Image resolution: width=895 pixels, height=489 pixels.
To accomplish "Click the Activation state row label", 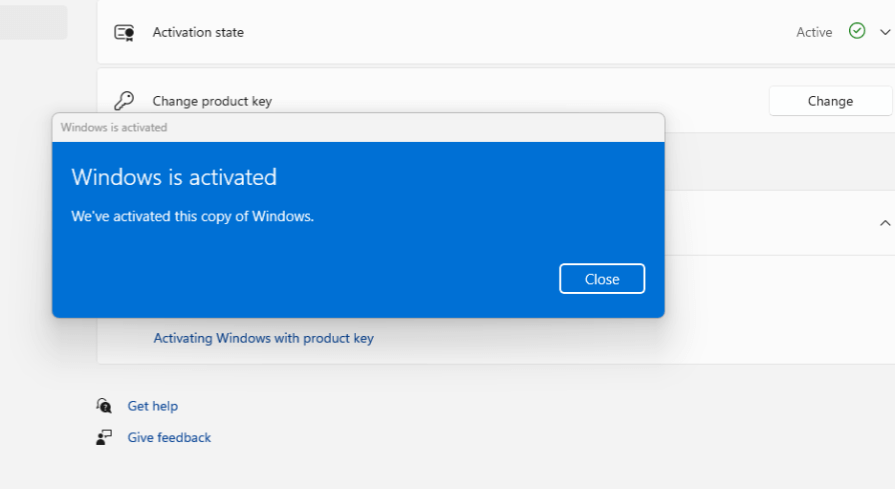I will coord(198,32).
